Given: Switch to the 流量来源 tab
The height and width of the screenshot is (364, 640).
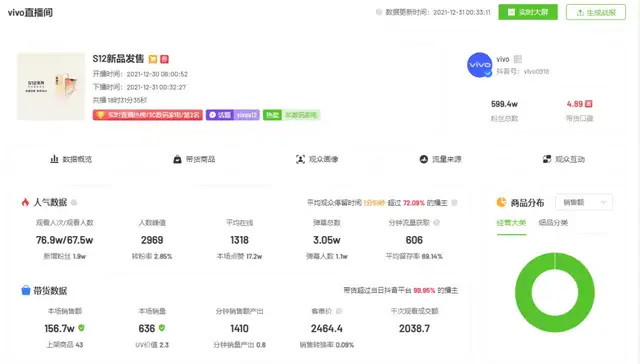Looking at the screenshot, I should coord(440,159).
